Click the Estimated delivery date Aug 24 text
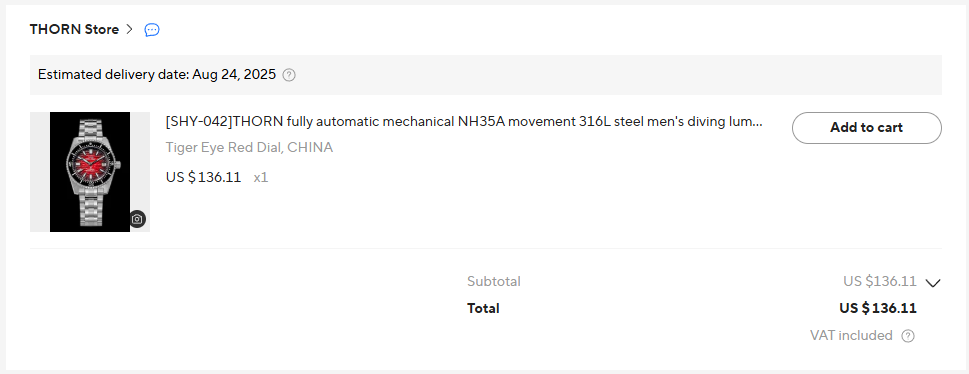Image resolution: width=969 pixels, height=374 pixels. click(157, 75)
